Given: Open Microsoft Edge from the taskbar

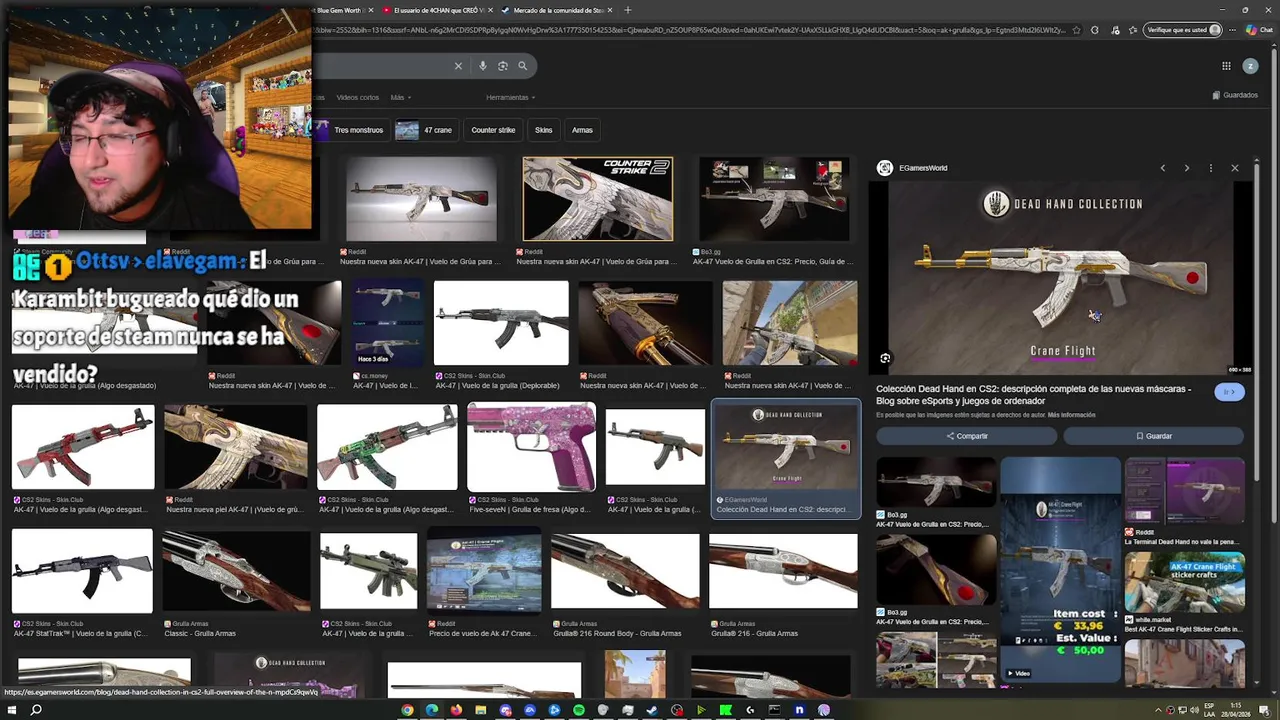Looking at the screenshot, I should pos(431,710).
